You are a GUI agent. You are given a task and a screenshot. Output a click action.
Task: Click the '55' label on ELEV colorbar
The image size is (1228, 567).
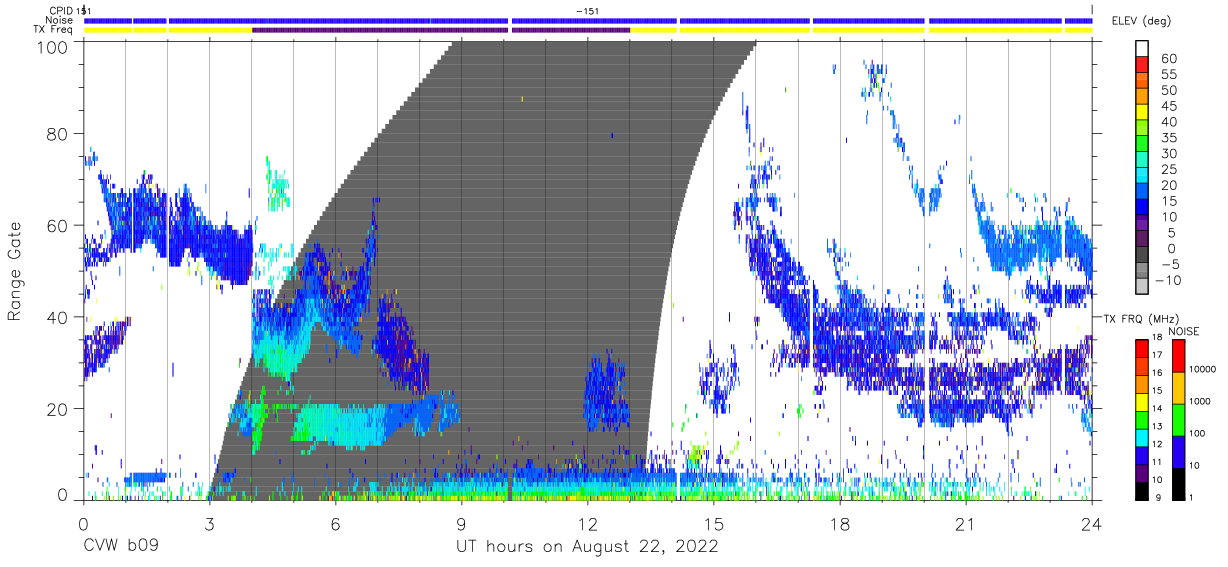[x=1168, y=74]
